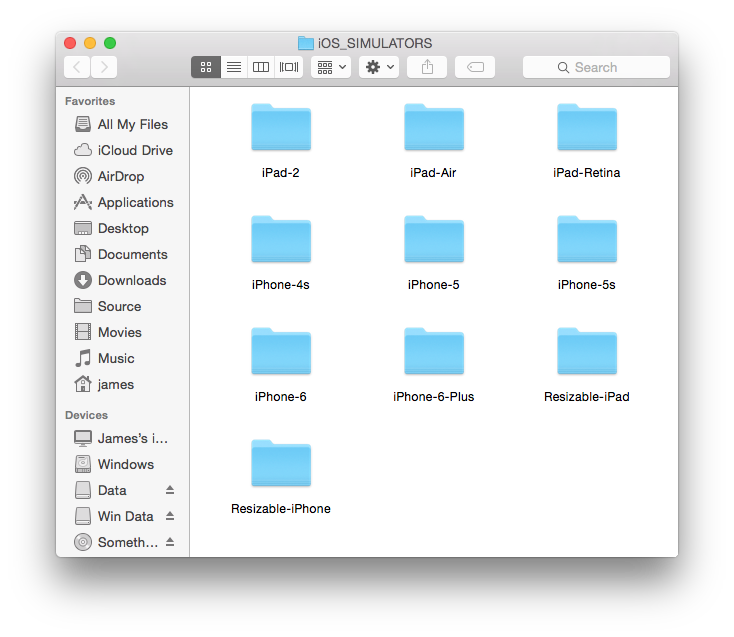Select the iPhone-6-Plus folder icon

(434, 351)
